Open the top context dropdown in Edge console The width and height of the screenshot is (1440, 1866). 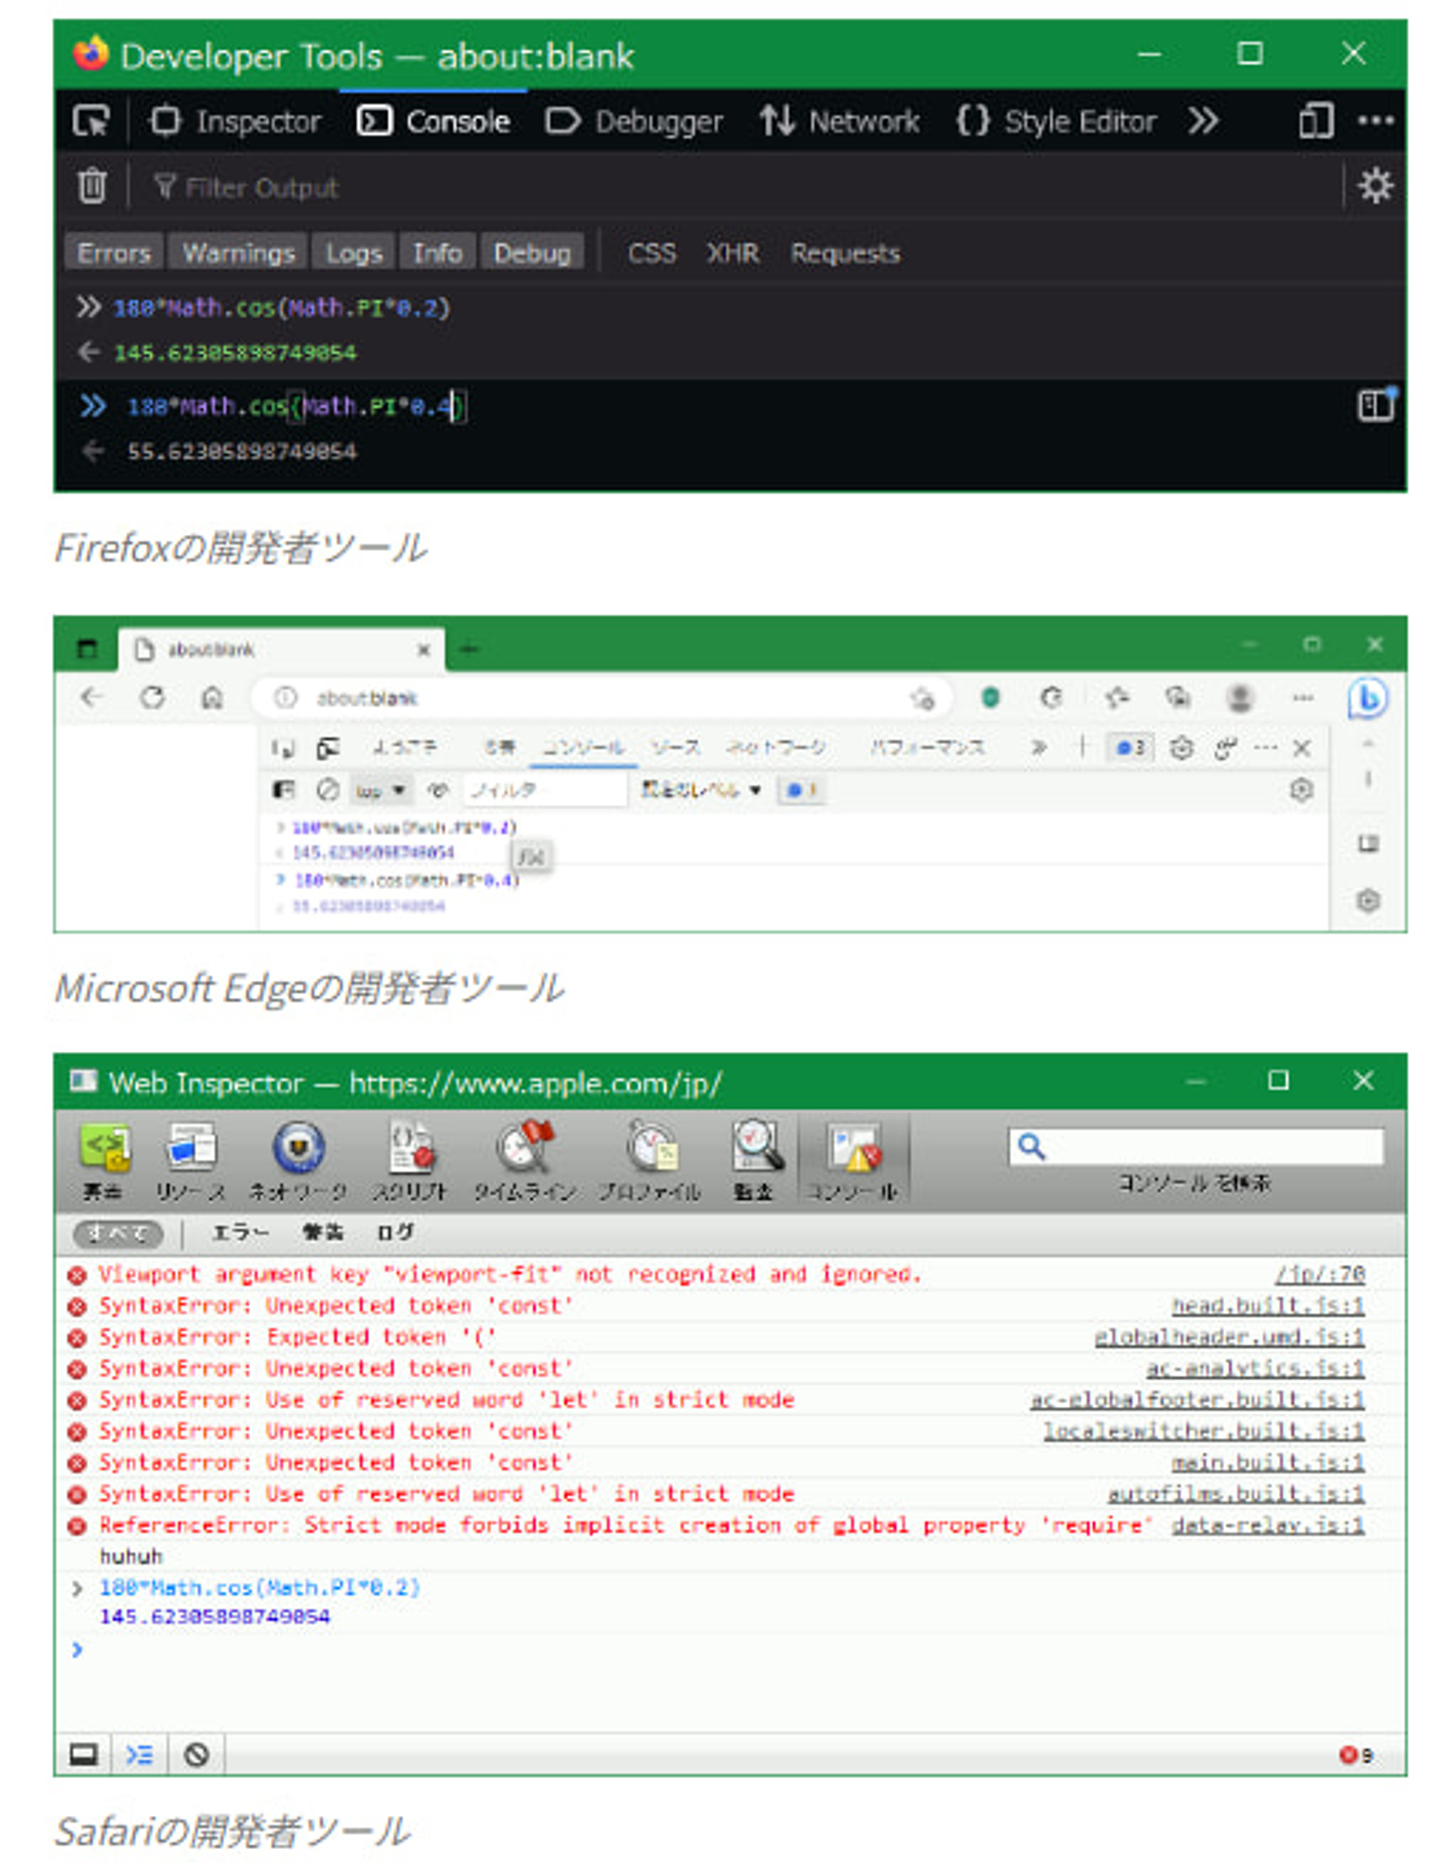pyautogui.click(x=379, y=790)
